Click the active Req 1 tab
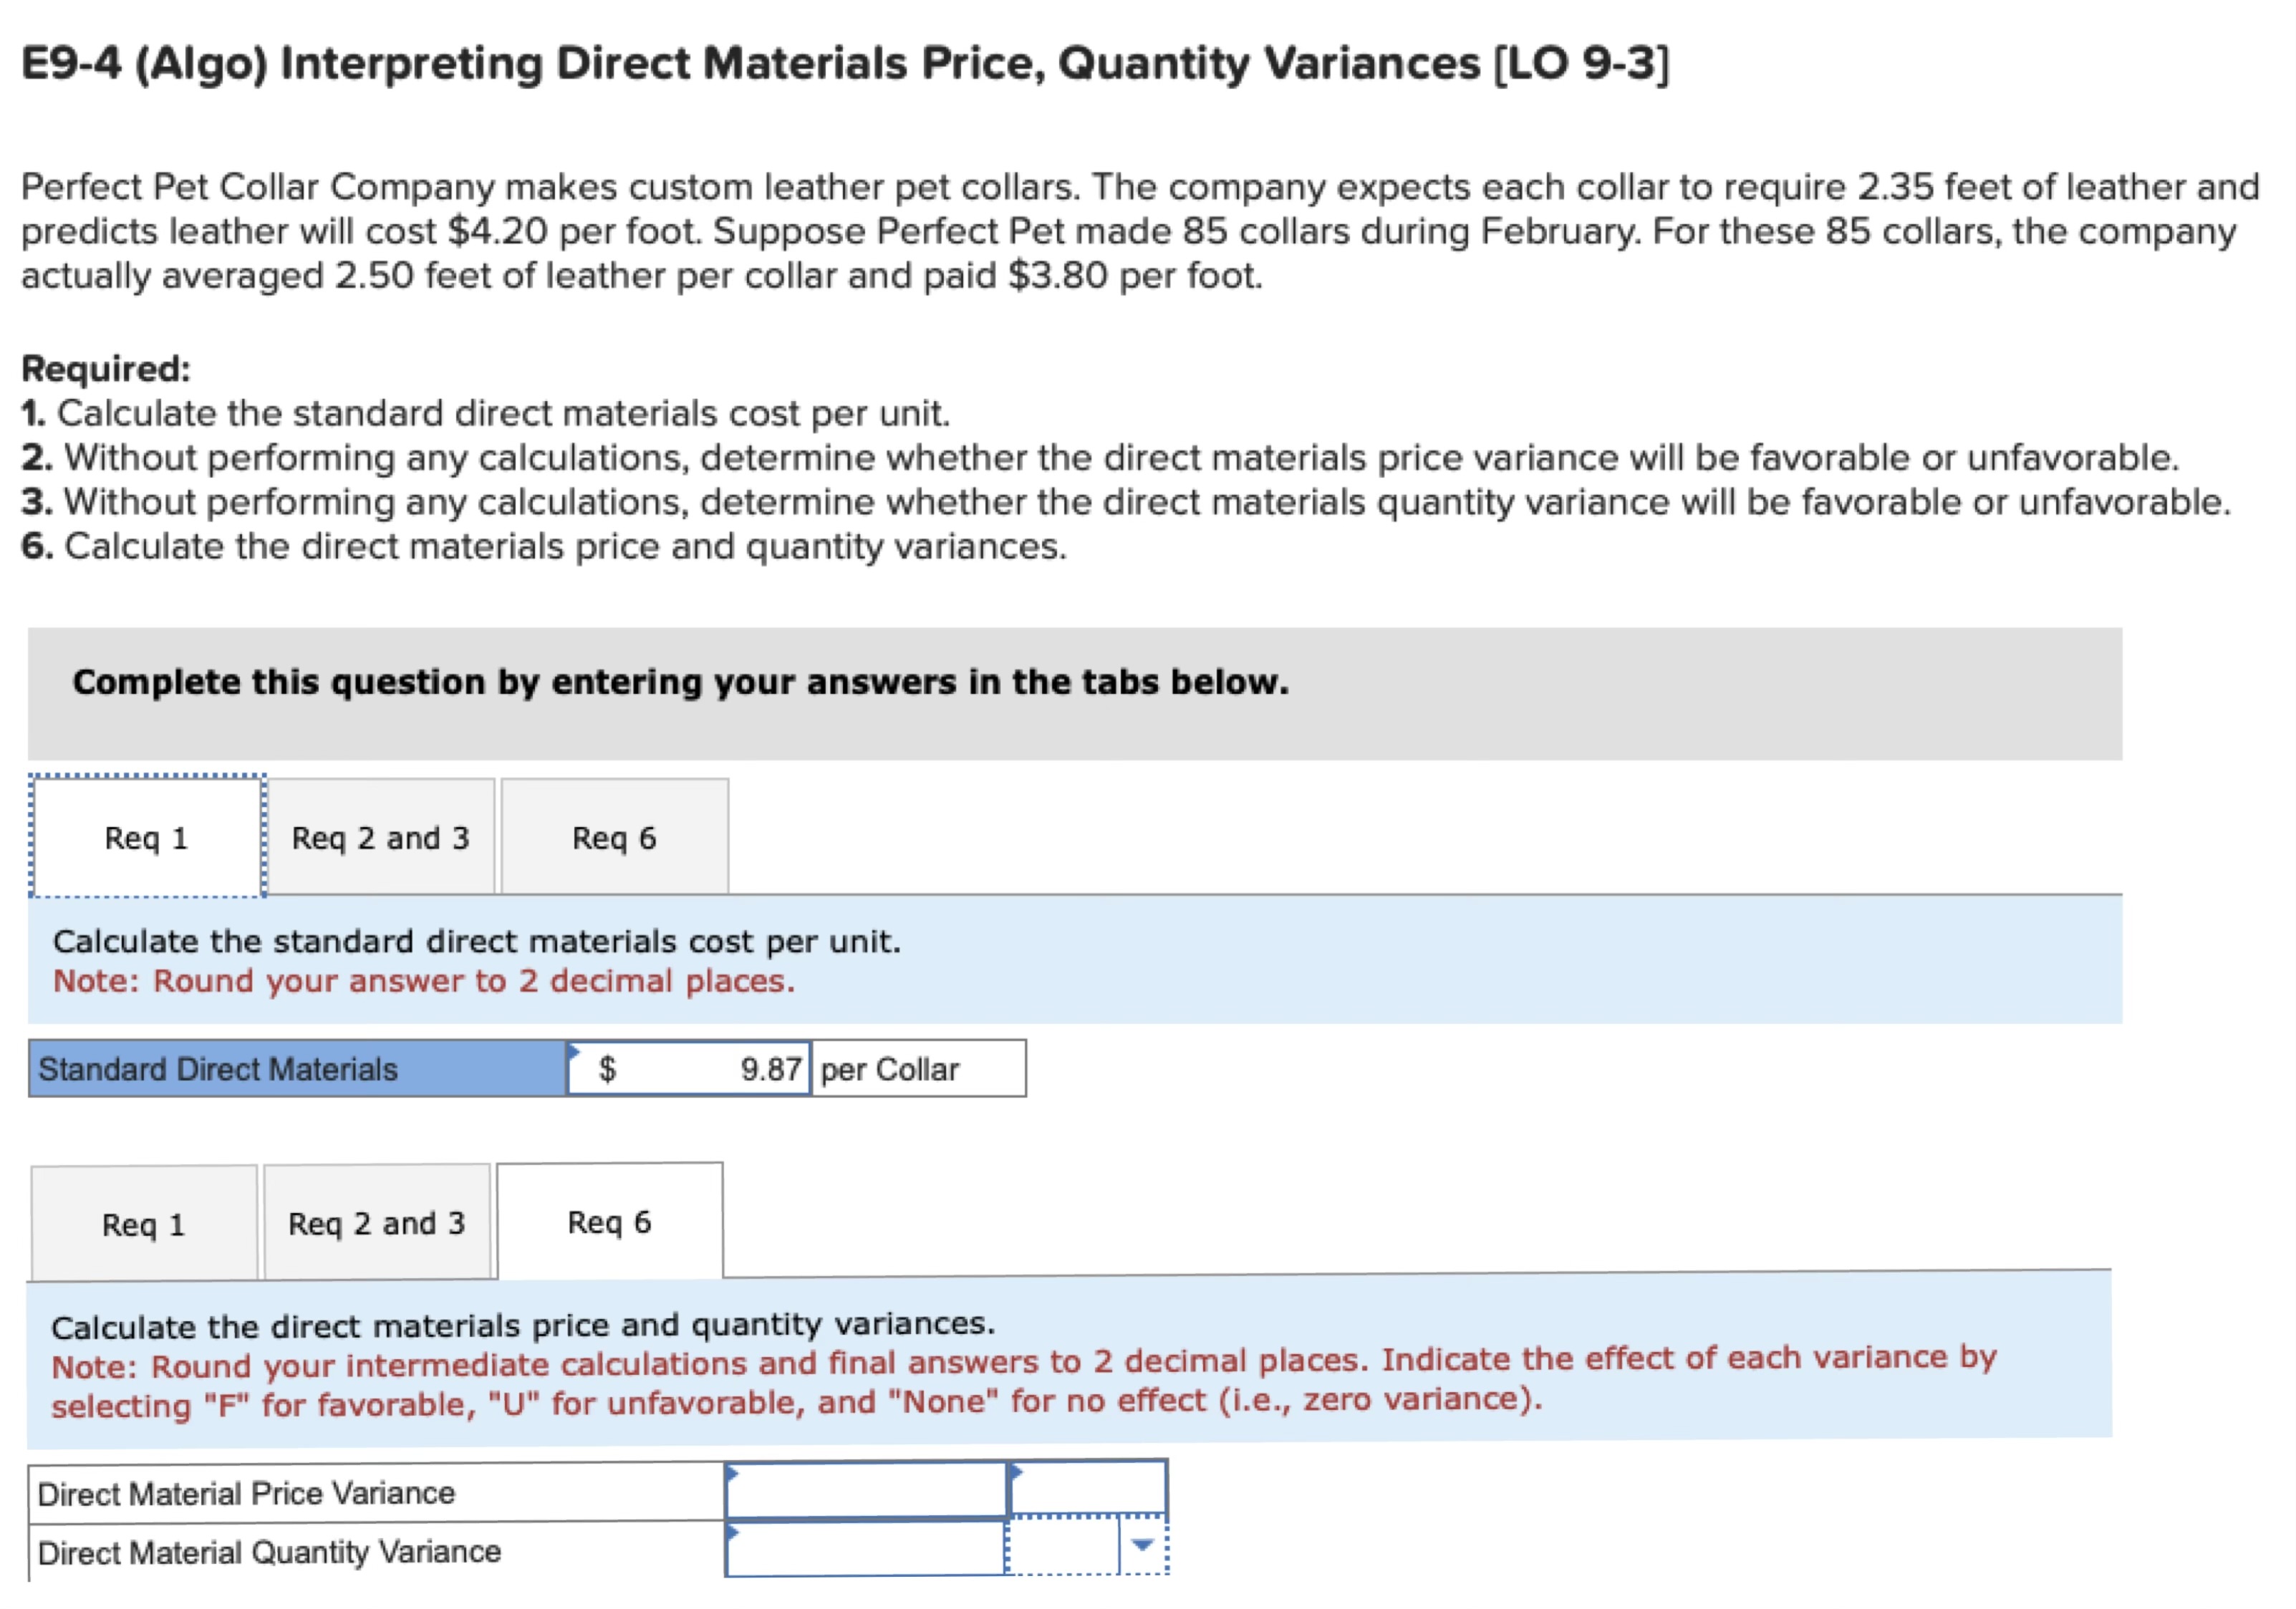 click(x=147, y=838)
